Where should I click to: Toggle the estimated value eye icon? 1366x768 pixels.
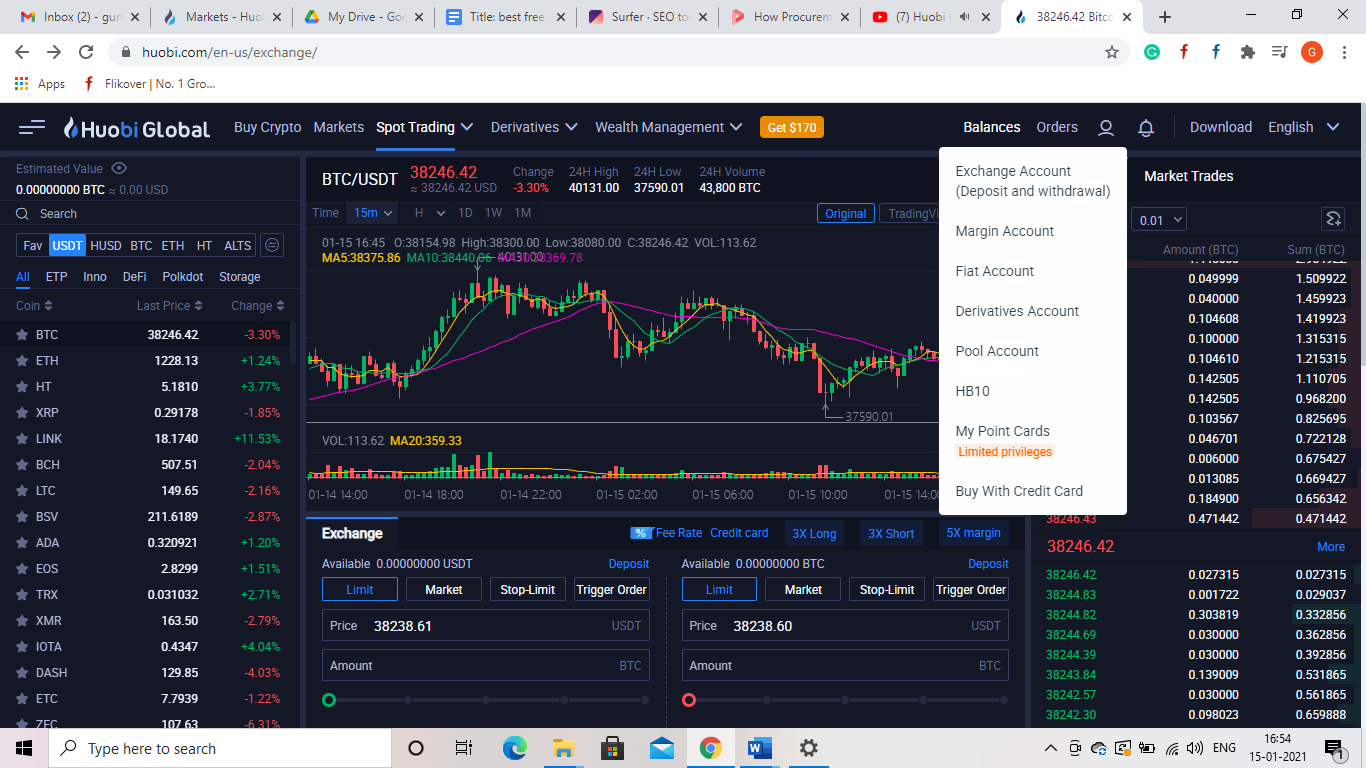(x=119, y=168)
